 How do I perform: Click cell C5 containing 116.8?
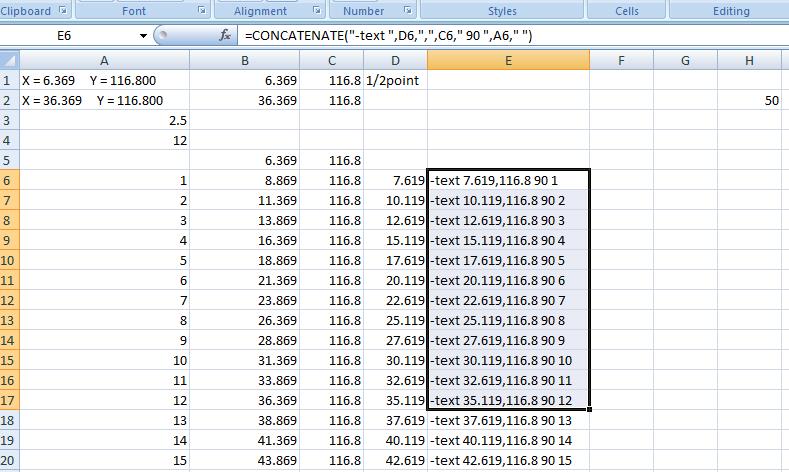click(332, 160)
